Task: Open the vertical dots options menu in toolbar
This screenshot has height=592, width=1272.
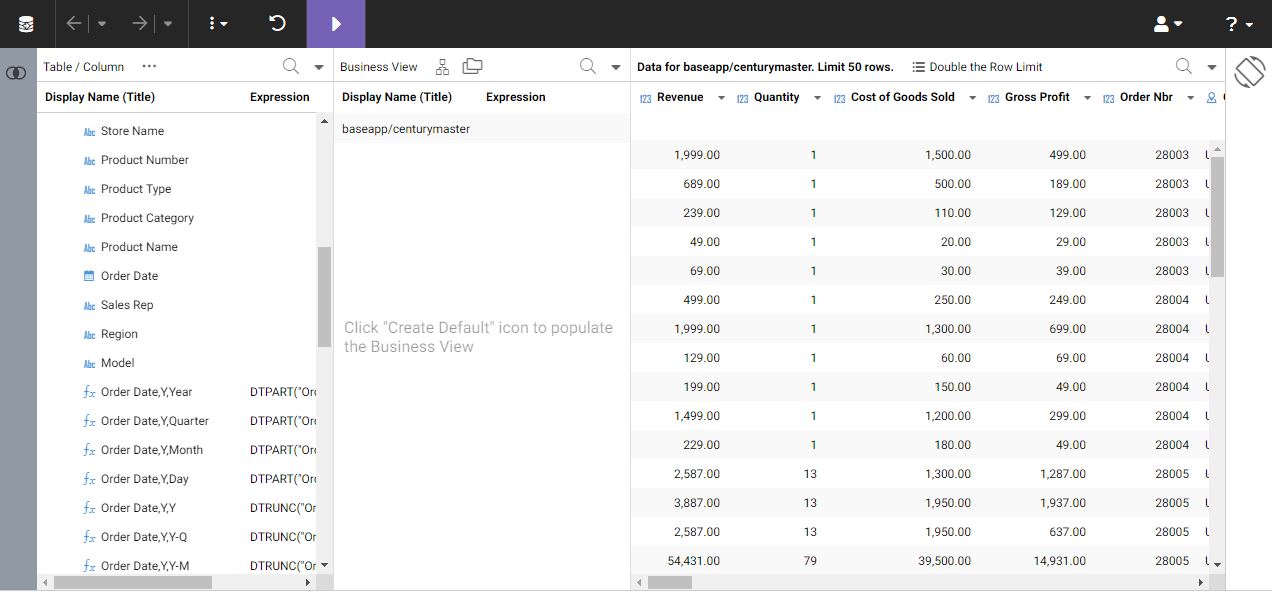Action: point(217,24)
